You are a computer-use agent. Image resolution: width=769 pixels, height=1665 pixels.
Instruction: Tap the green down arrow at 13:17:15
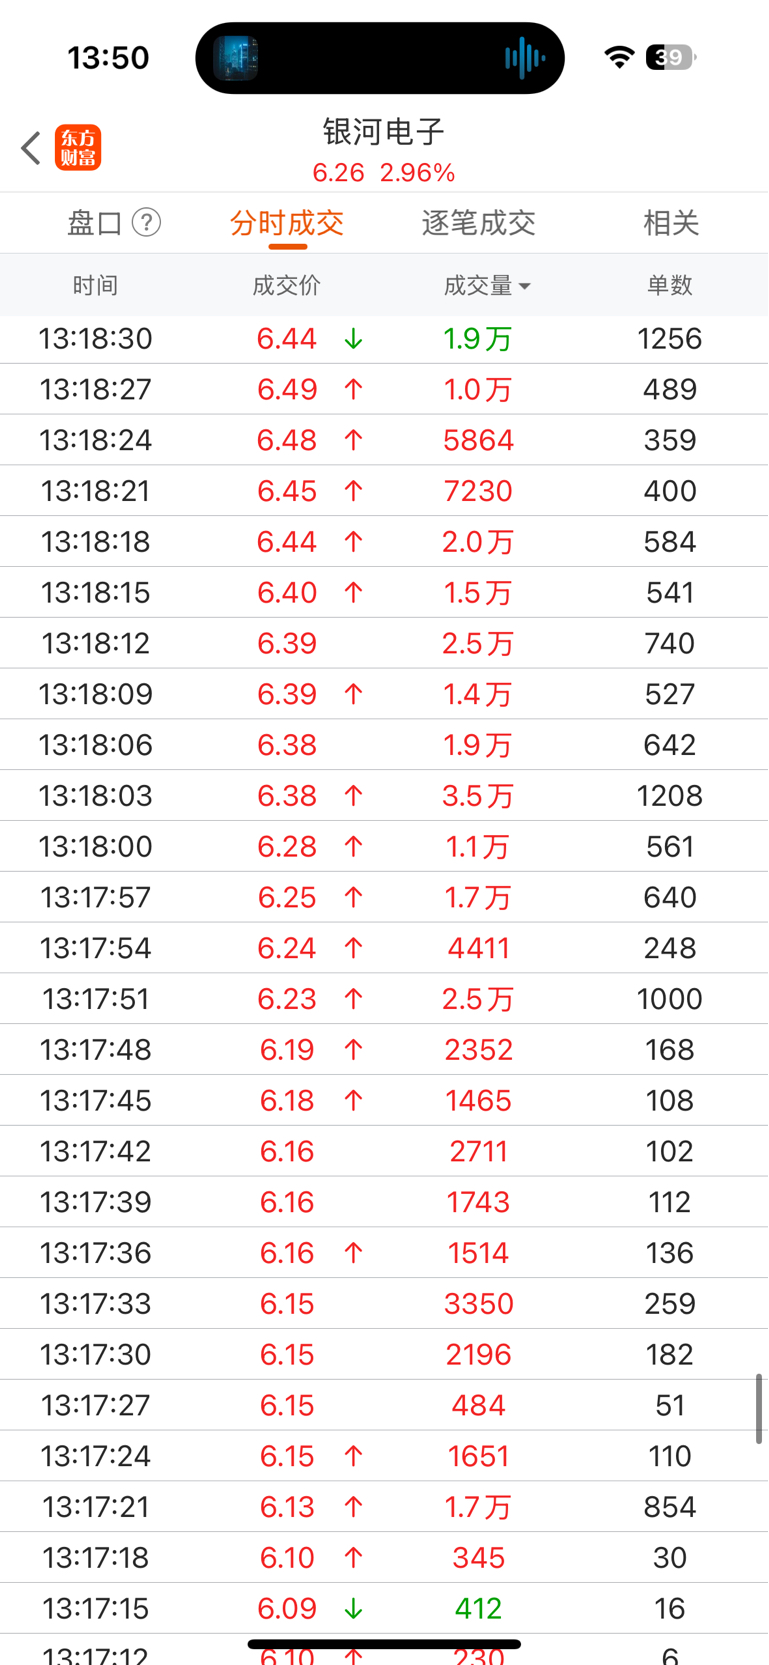(x=353, y=1609)
